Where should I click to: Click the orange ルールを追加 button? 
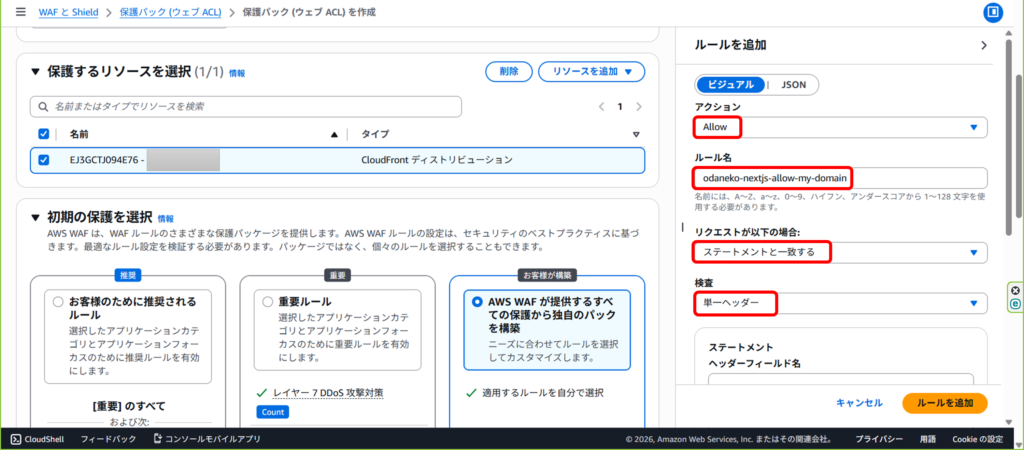(944, 403)
